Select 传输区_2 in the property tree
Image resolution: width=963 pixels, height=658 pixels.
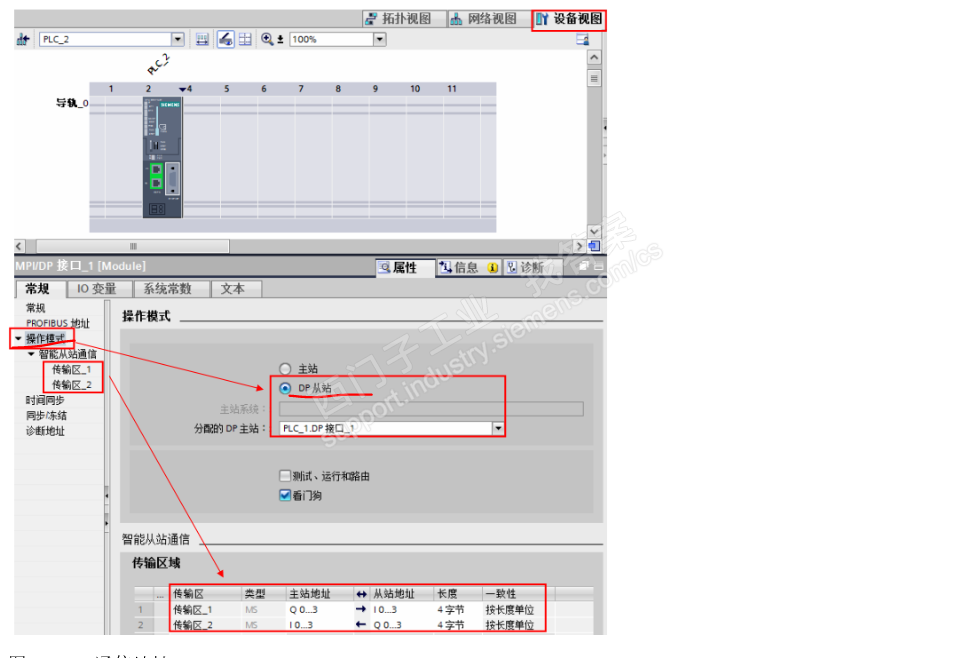[72, 385]
